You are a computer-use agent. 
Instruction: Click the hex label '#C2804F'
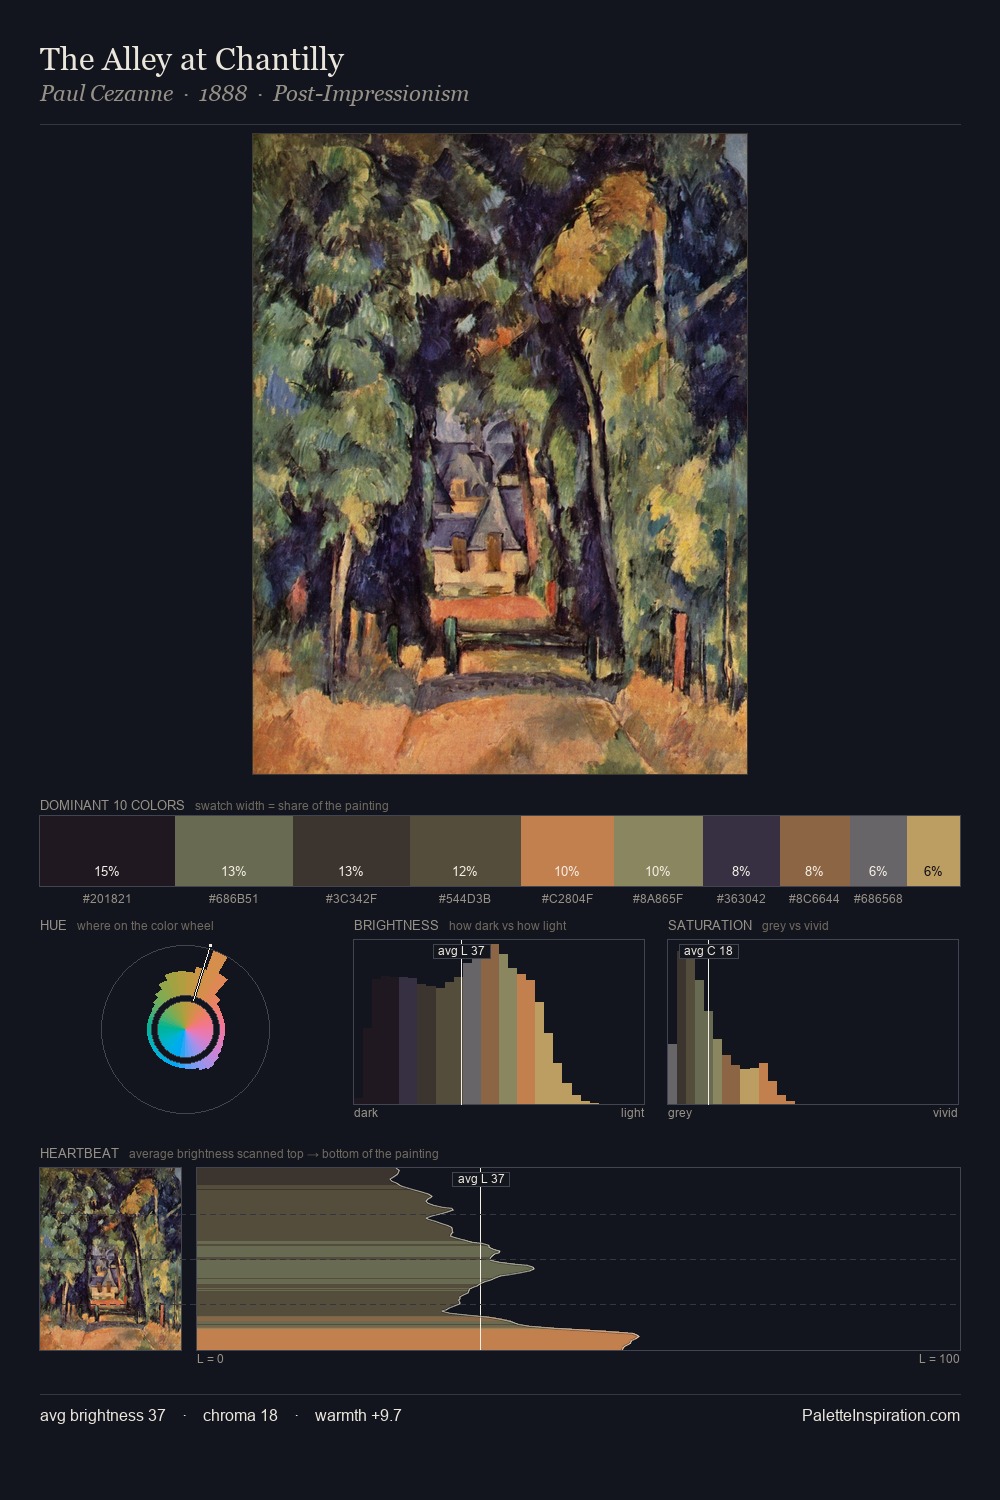tap(567, 898)
